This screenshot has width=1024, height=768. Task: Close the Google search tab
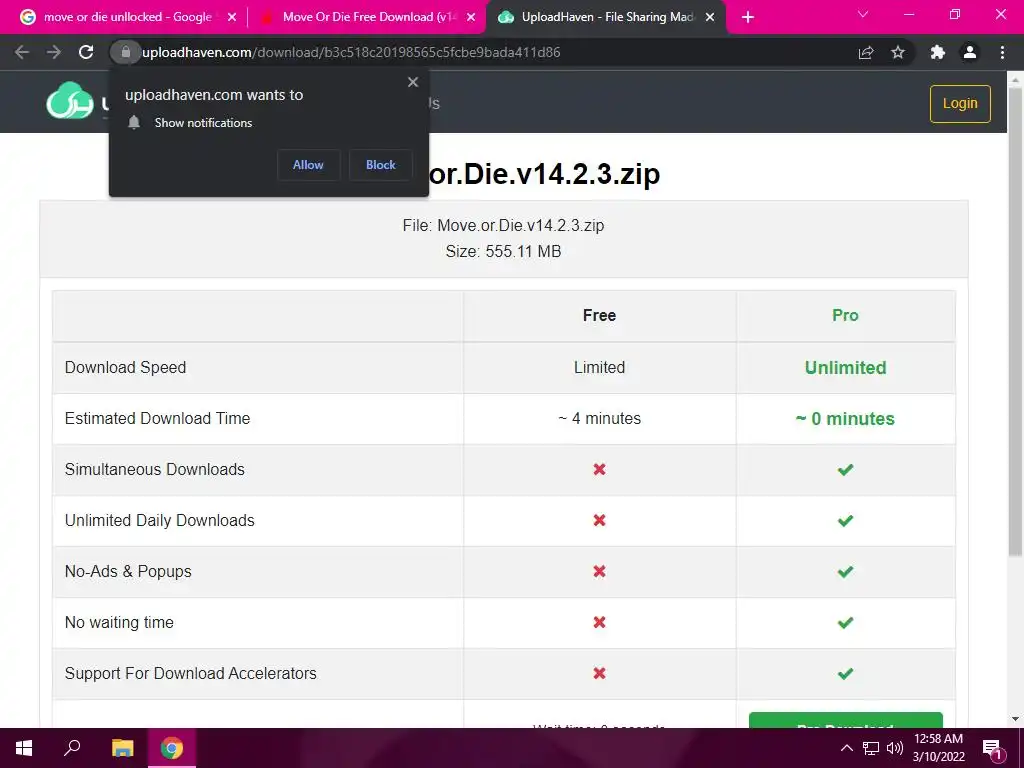tap(232, 17)
